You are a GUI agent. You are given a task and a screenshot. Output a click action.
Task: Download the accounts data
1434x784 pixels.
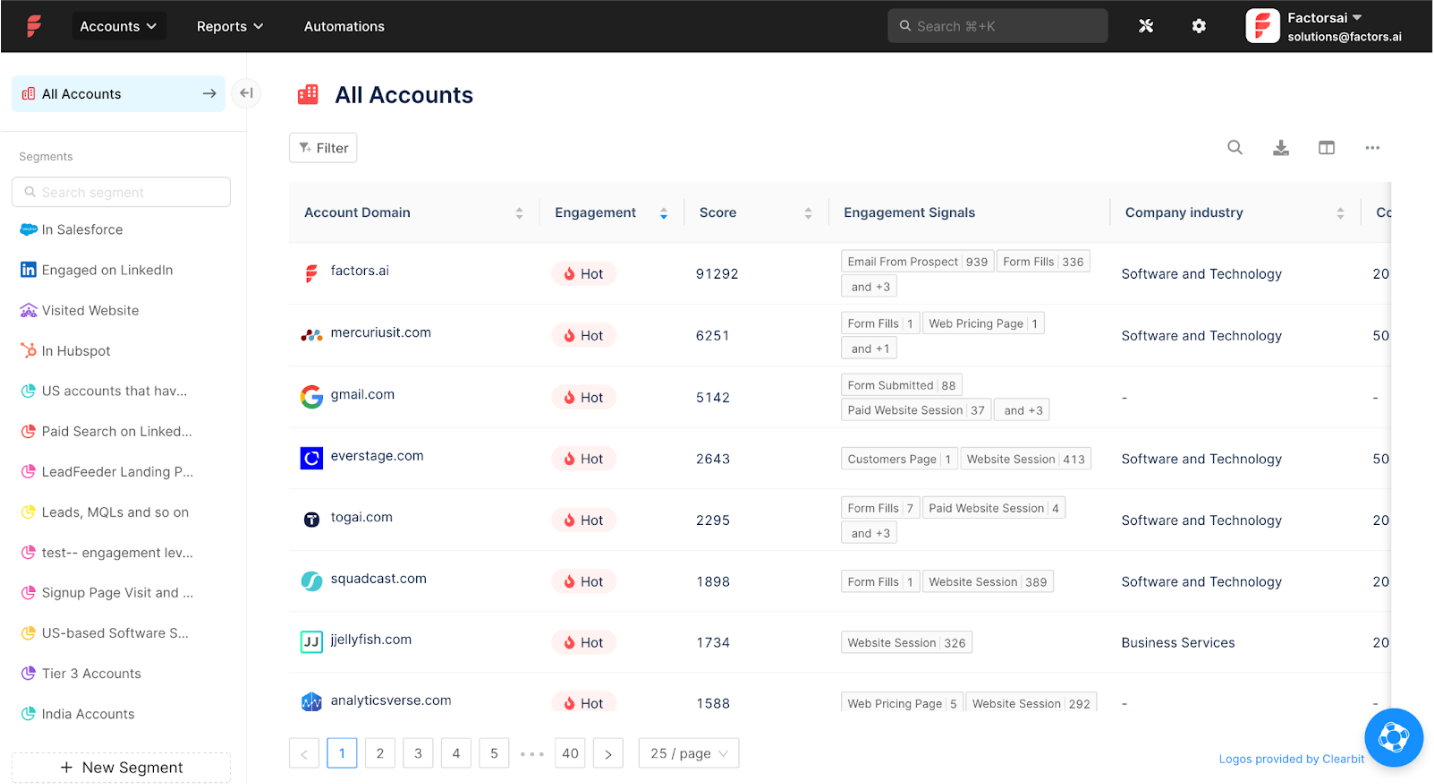point(1281,147)
